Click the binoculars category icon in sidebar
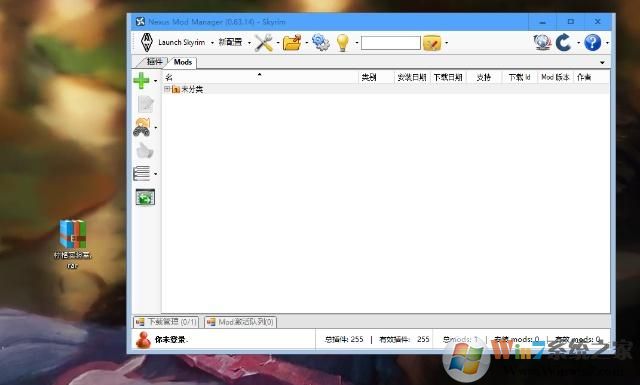 pos(142,127)
